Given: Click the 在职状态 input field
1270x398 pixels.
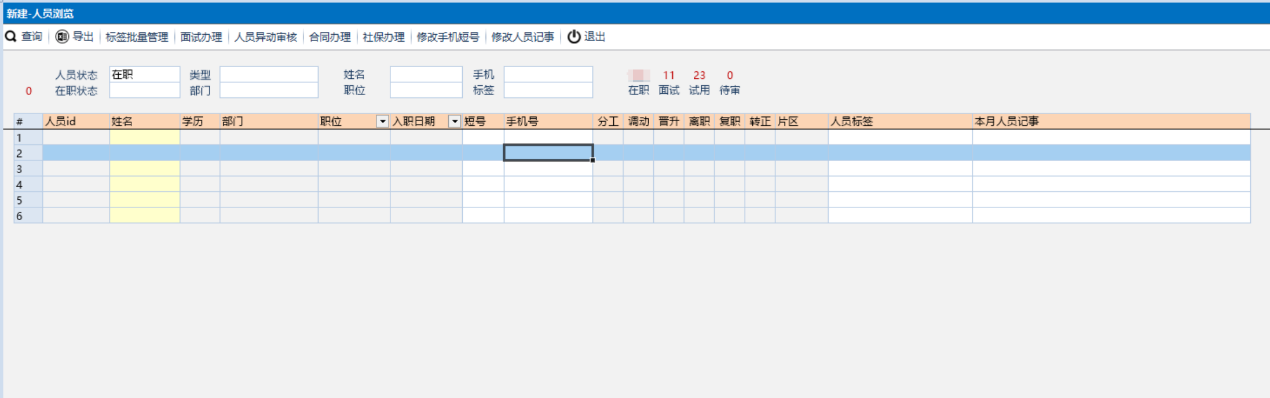Looking at the screenshot, I should [144, 90].
